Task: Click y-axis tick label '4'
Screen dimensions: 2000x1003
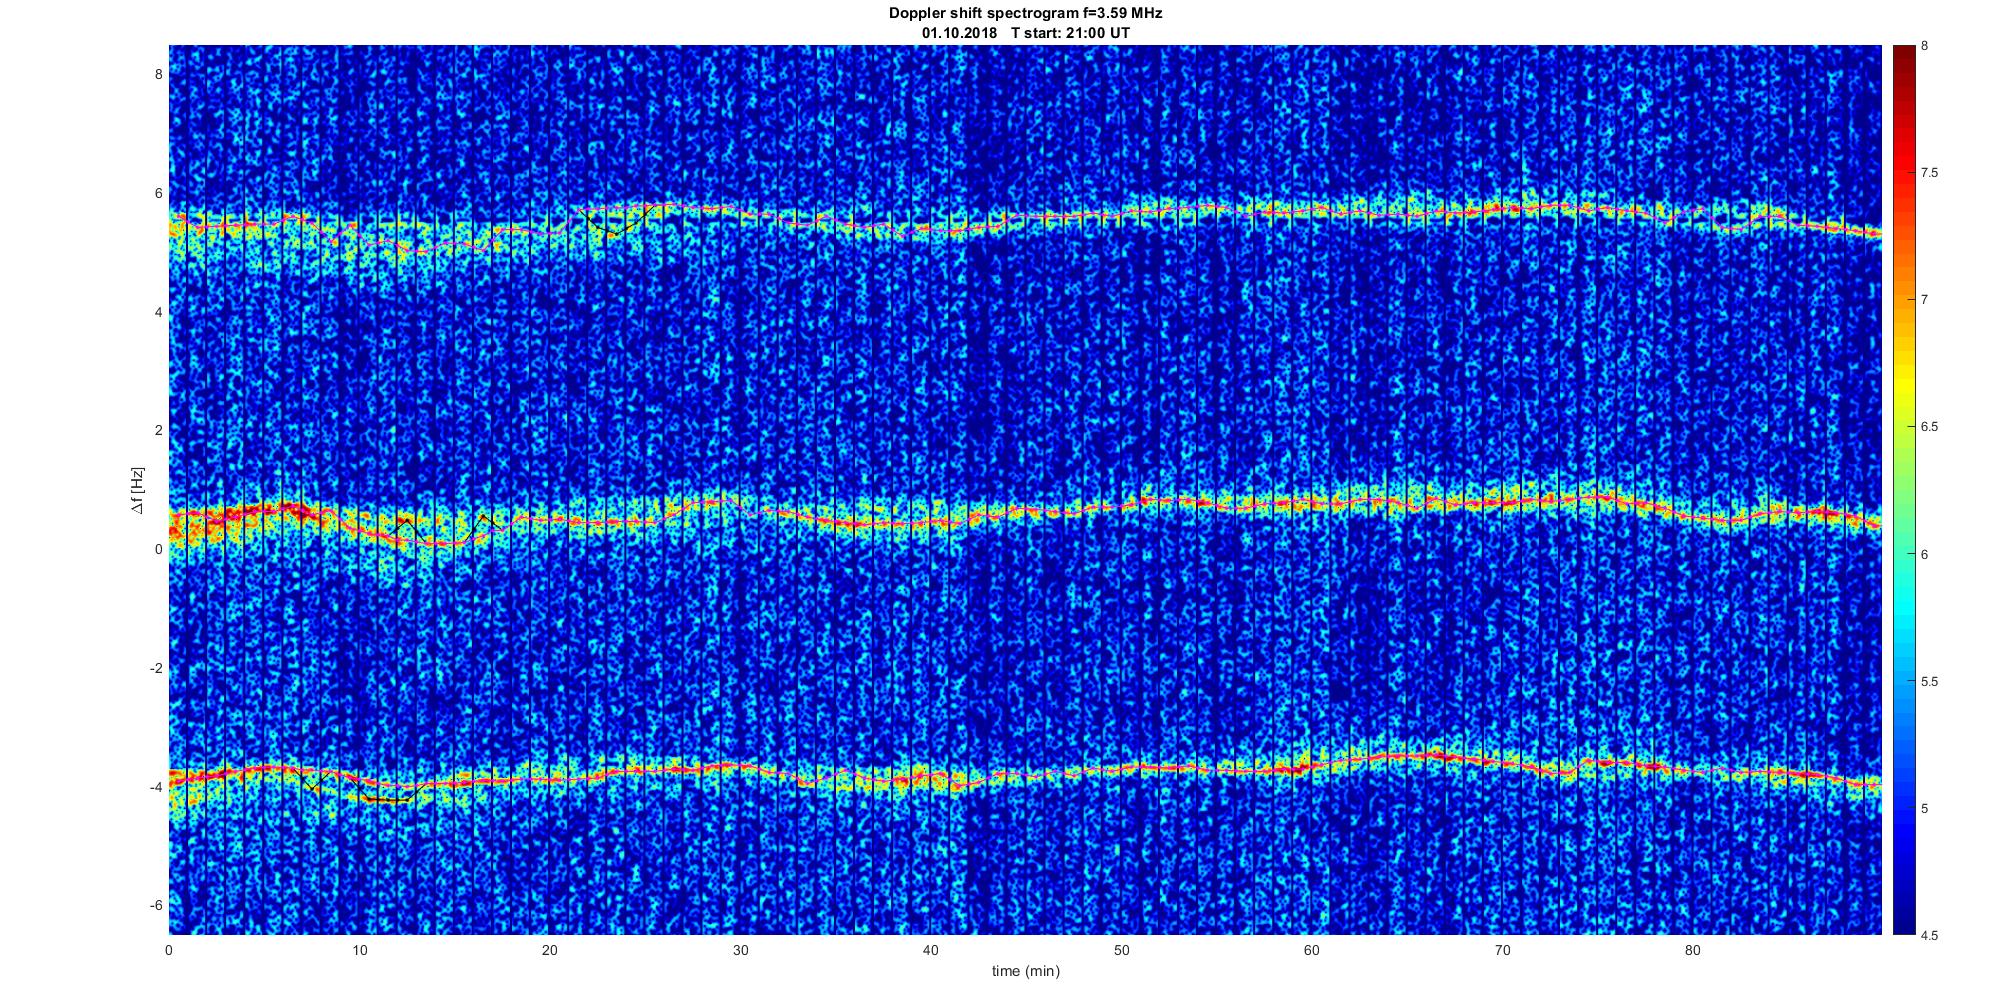Action: click(157, 312)
